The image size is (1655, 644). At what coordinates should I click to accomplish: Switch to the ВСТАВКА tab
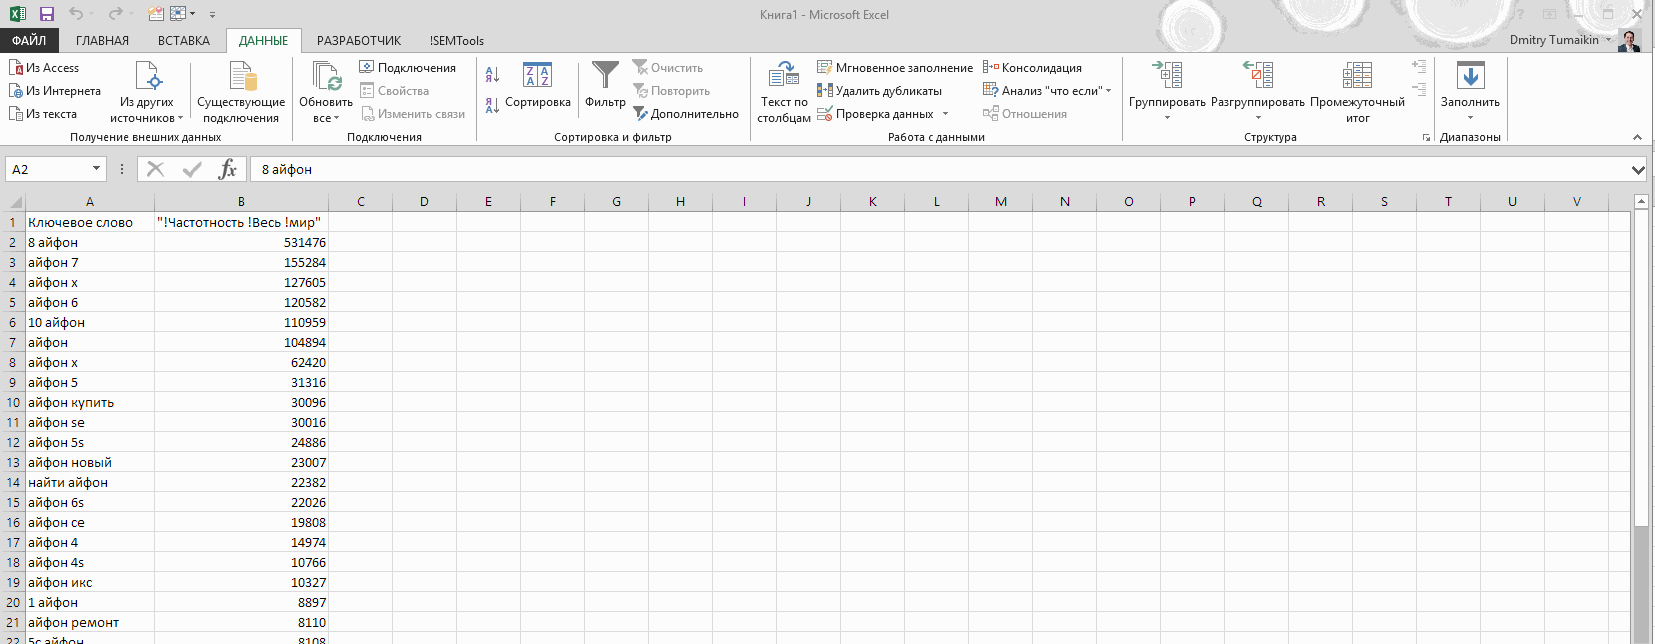[184, 41]
